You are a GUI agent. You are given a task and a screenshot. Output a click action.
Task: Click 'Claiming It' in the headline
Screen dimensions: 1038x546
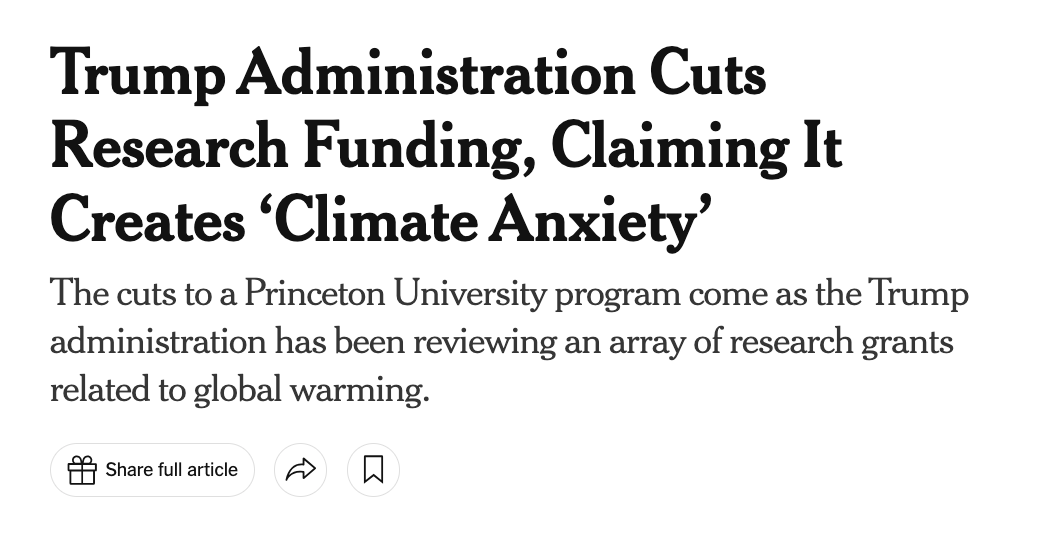[696, 147]
